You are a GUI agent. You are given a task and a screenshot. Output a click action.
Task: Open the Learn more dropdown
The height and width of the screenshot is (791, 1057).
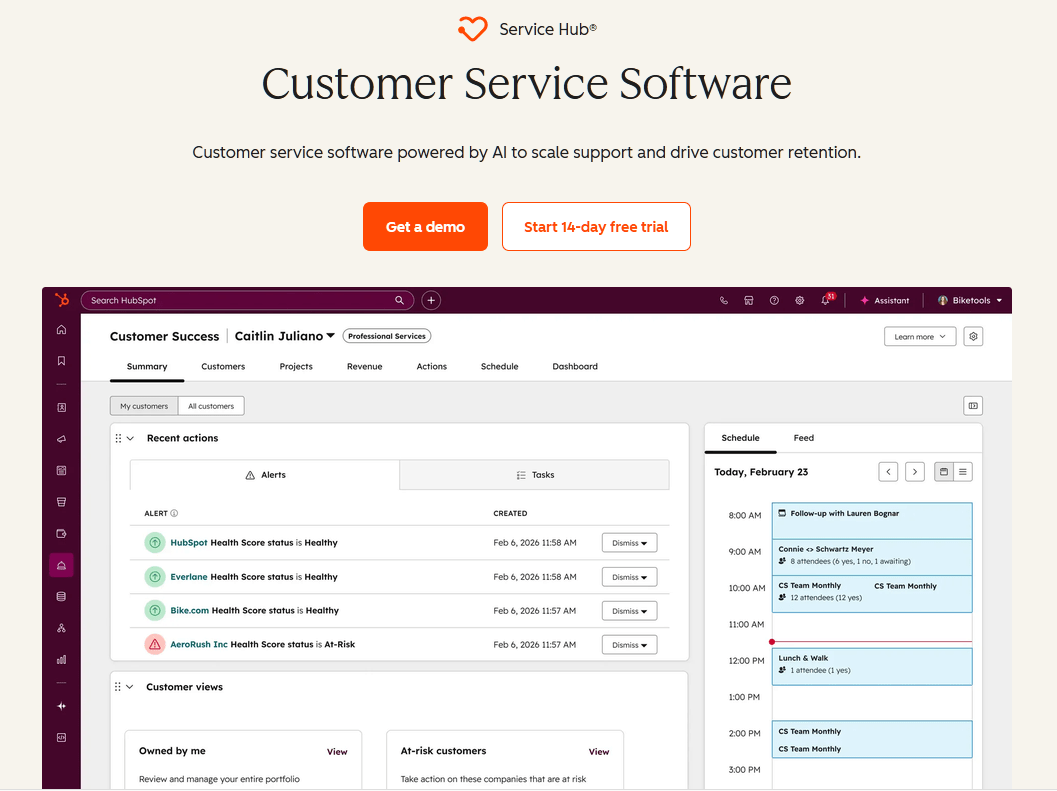[x=919, y=336]
